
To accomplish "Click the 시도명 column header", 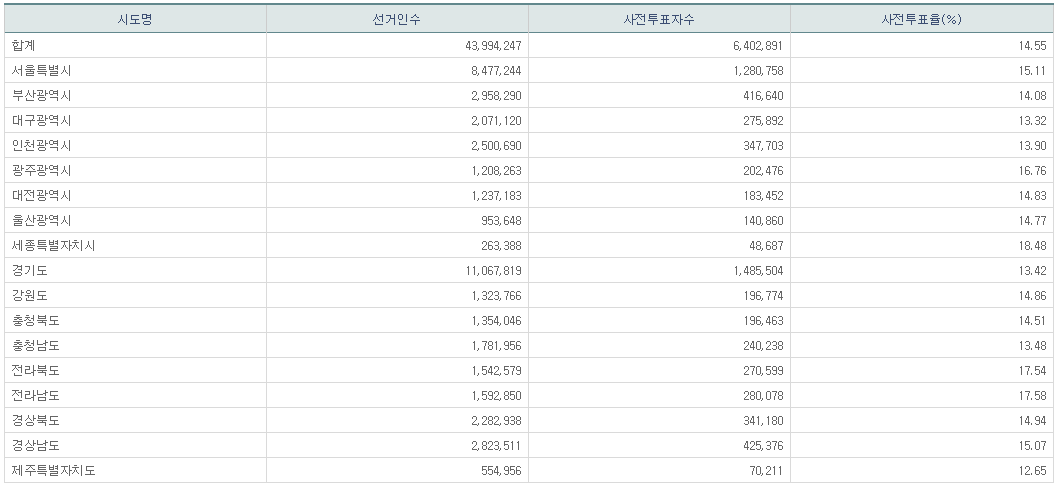I will pos(135,19).
